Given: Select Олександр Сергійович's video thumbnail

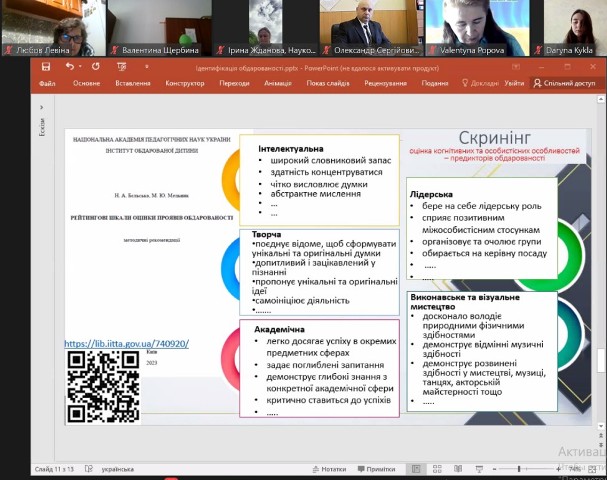Looking at the screenshot, I should pyautogui.click(x=361, y=27).
